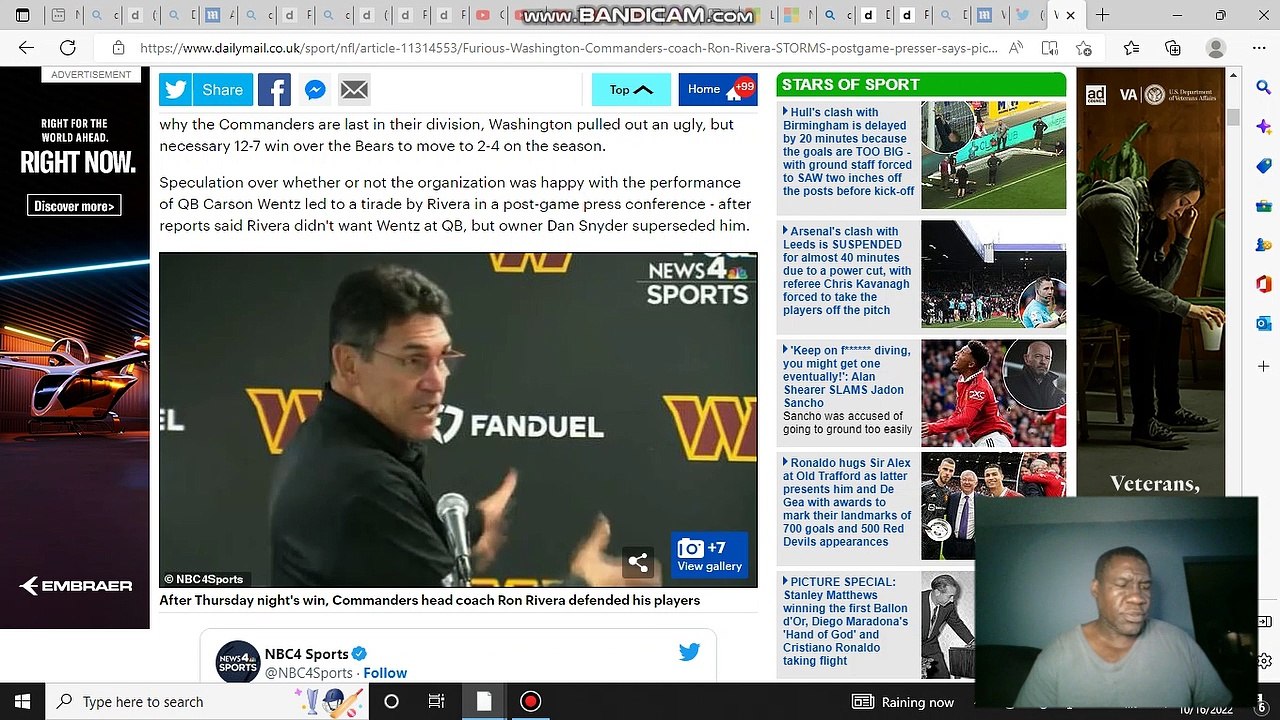Read Alan Shearer slams Sancho story
The width and height of the screenshot is (1280, 720).
click(x=847, y=377)
